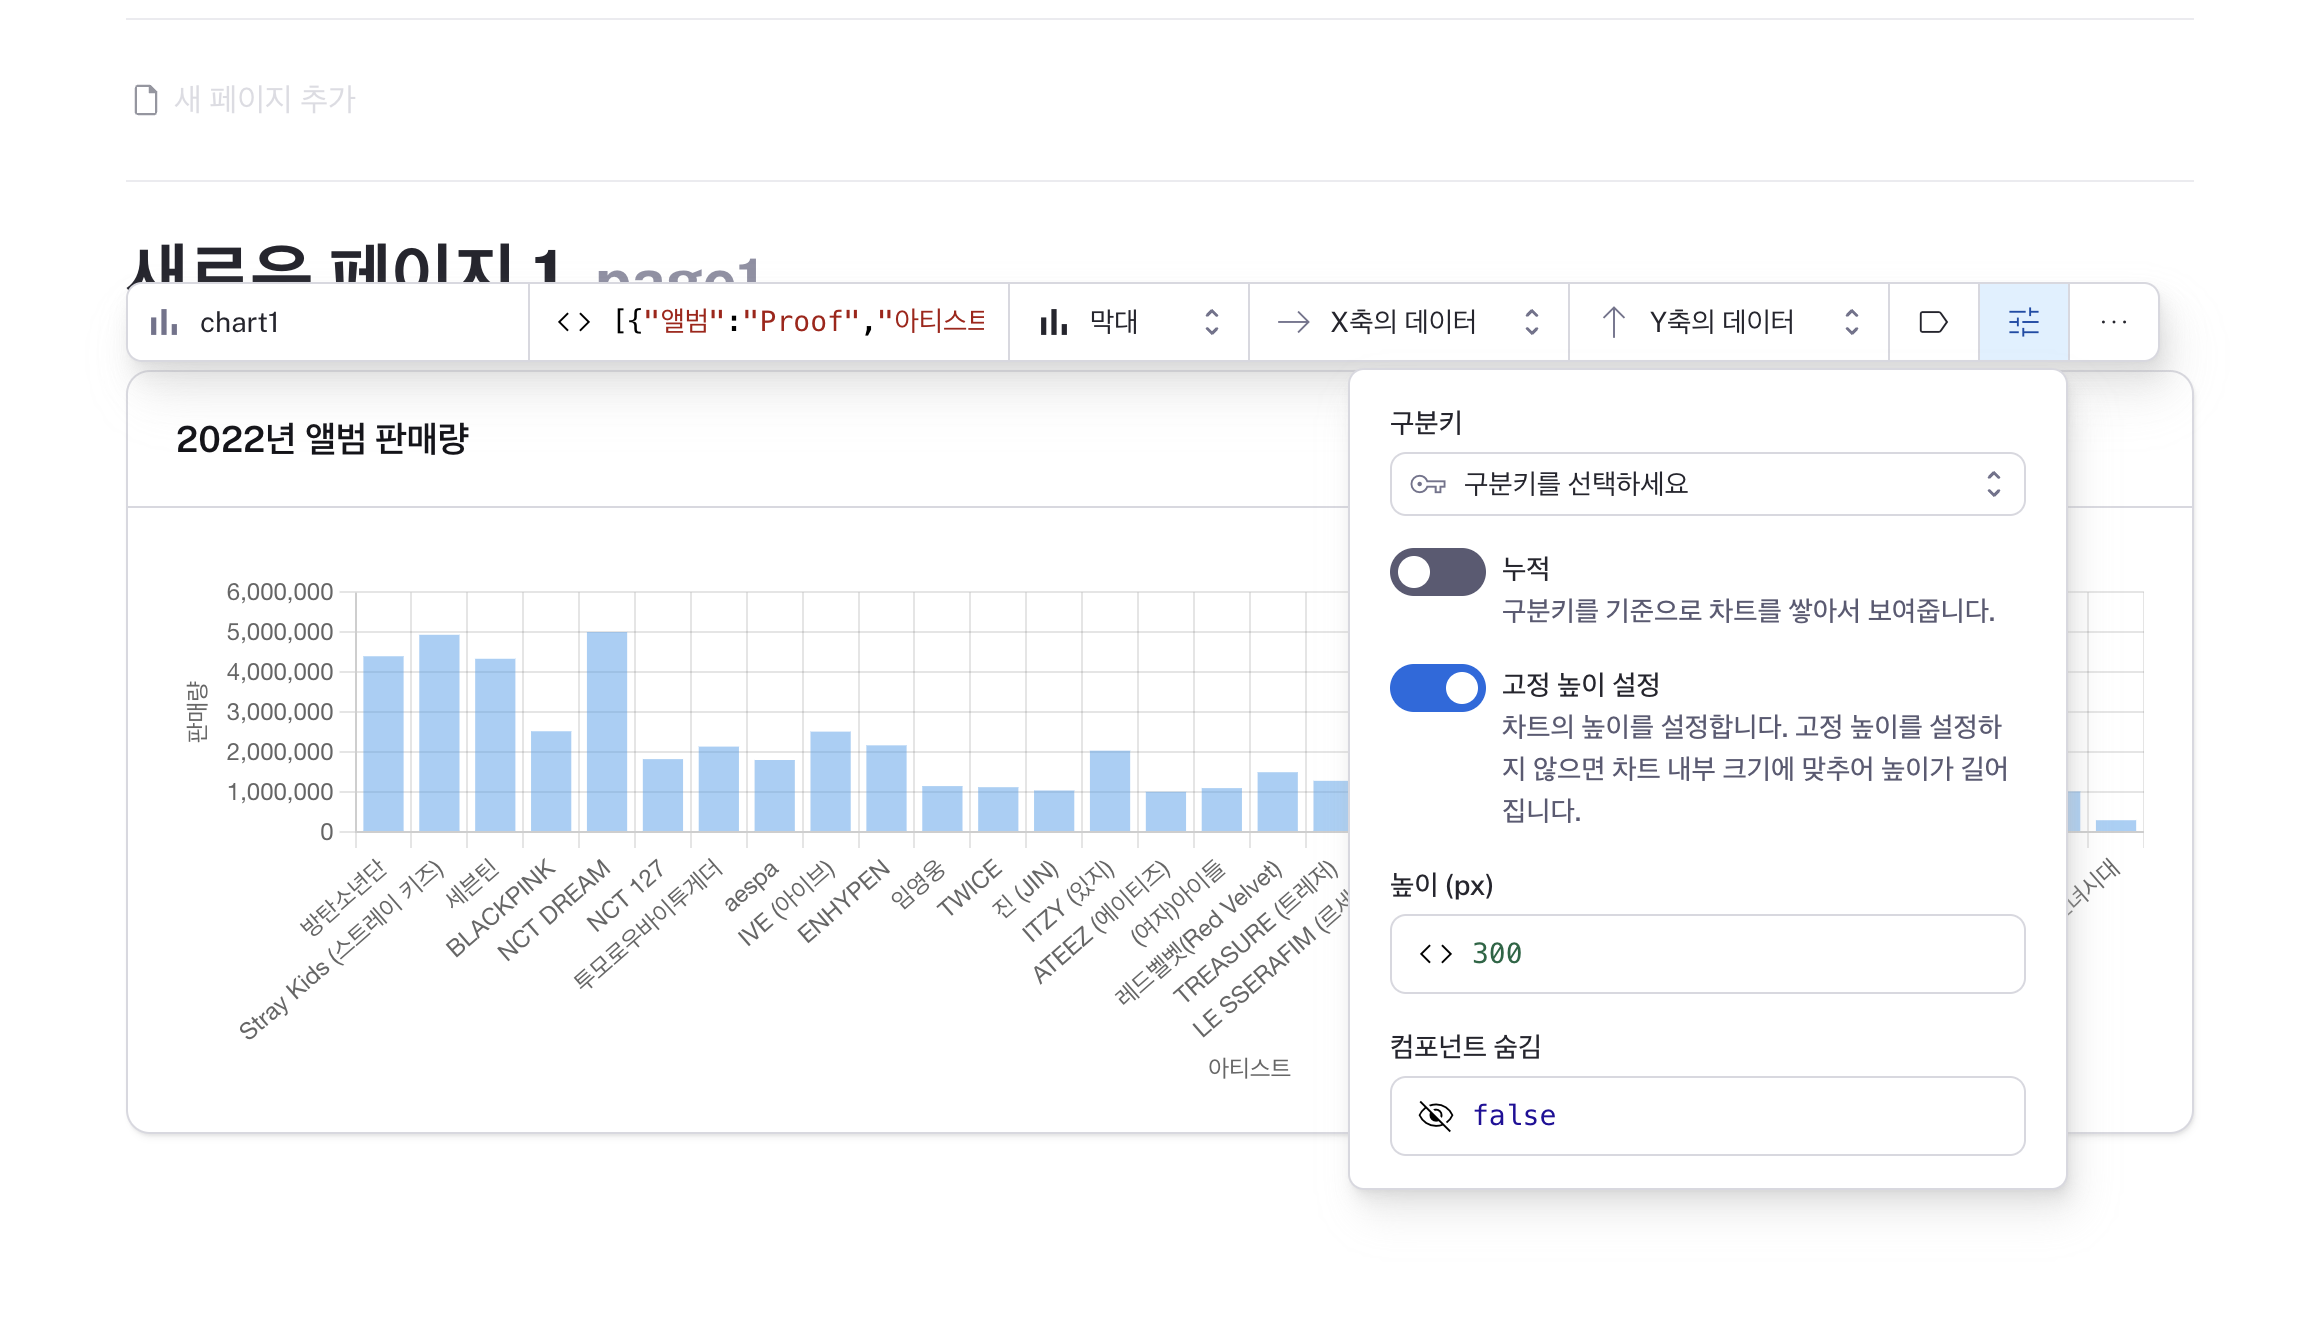Open the Y축의 데이터 dropdown
This screenshot has height=1324, width=2302.
[1729, 322]
